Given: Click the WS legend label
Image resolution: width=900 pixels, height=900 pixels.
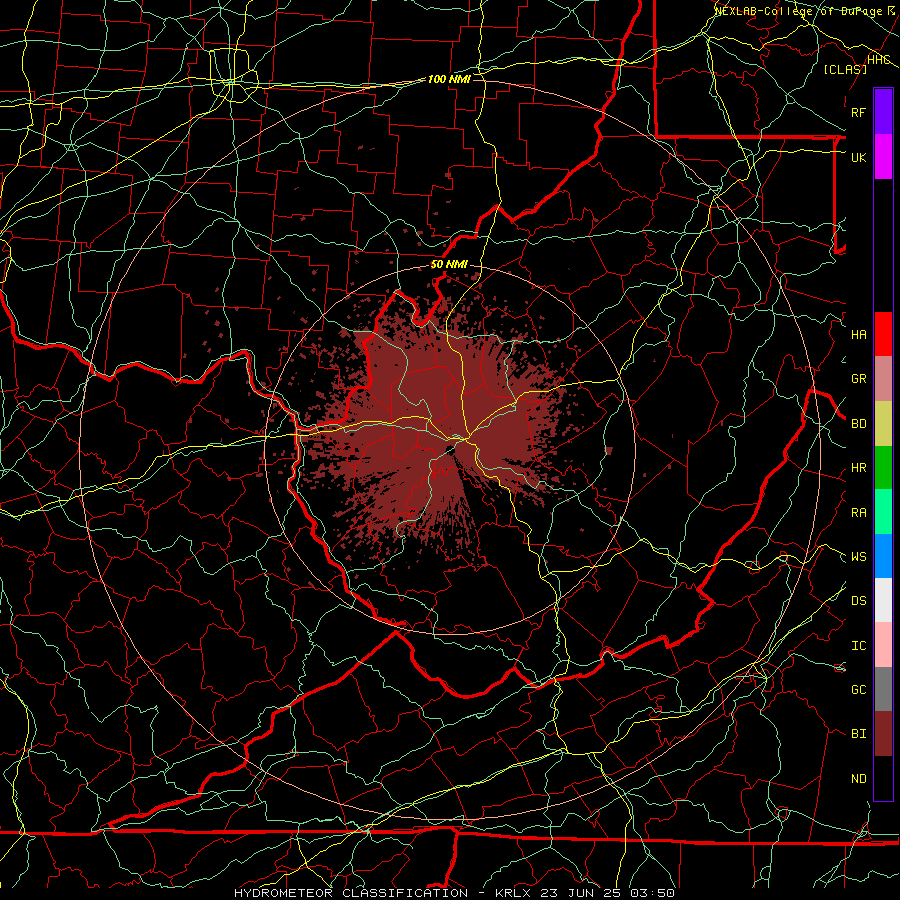Looking at the screenshot, I should coord(859,557).
